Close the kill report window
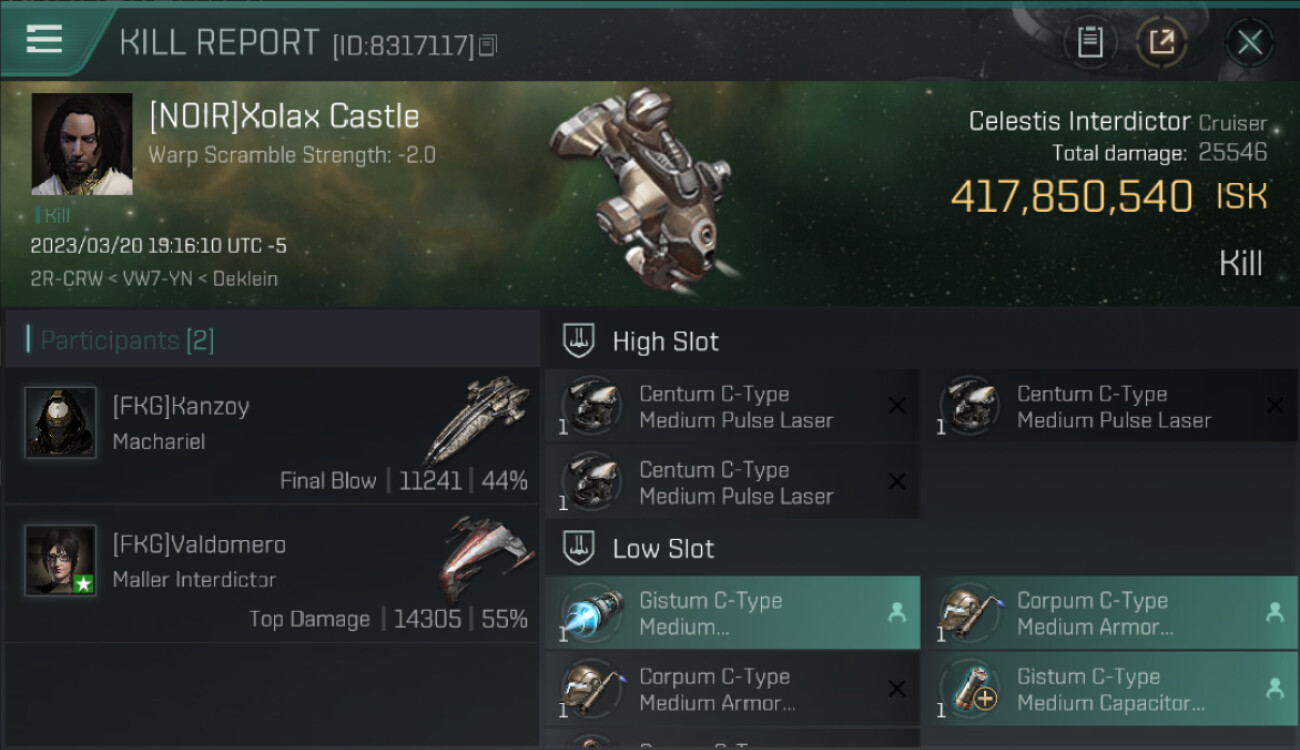This screenshot has height=750, width=1300. tap(1249, 42)
